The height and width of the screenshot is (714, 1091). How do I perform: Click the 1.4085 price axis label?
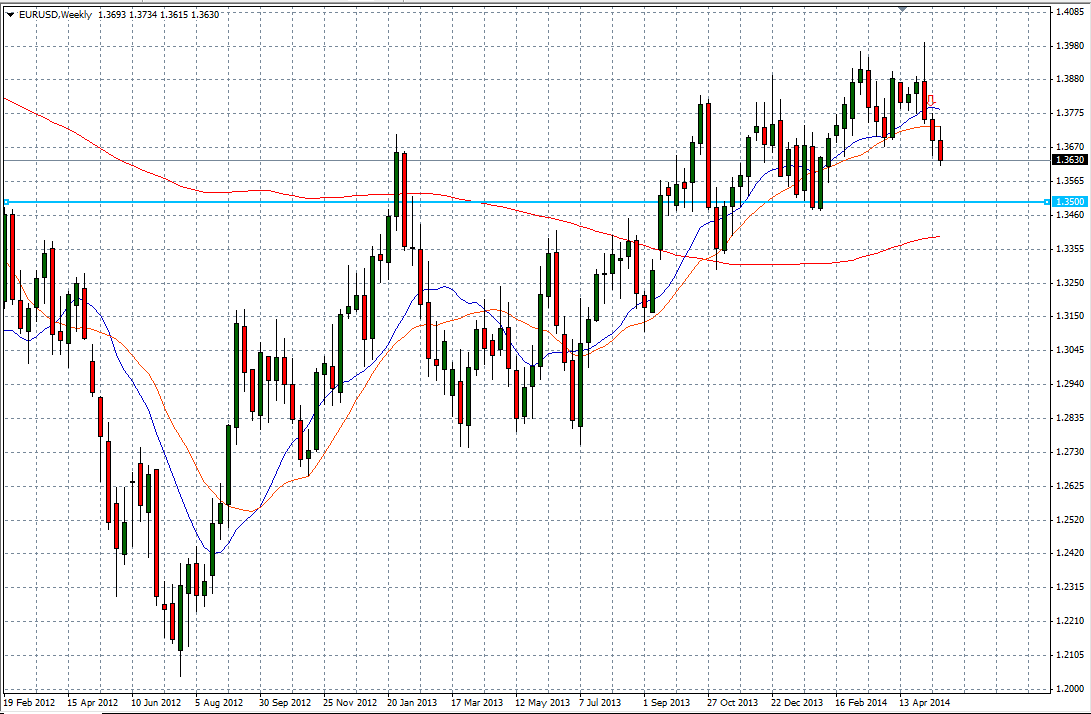1070,11
